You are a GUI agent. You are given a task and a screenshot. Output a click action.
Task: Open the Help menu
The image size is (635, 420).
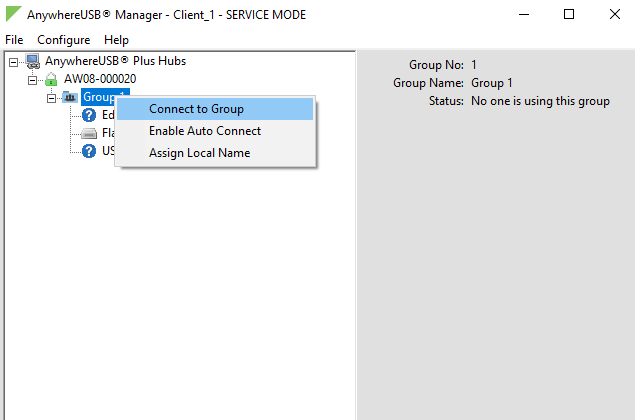point(116,40)
